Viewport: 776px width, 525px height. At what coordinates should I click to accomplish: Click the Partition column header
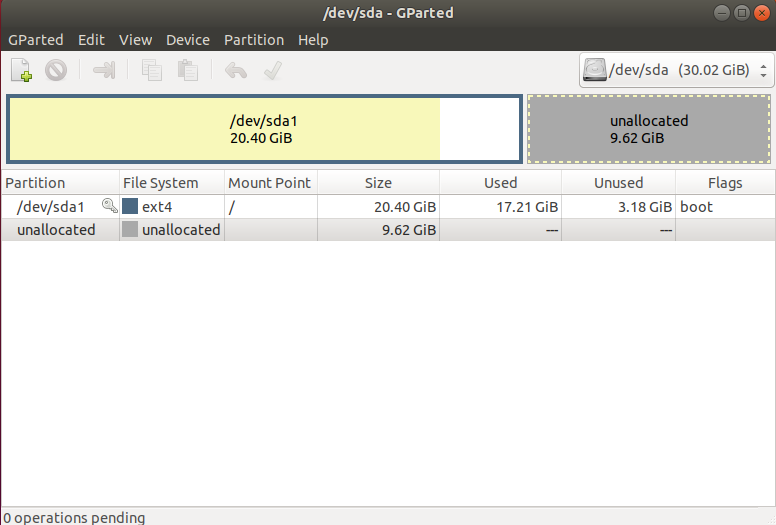coord(60,183)
